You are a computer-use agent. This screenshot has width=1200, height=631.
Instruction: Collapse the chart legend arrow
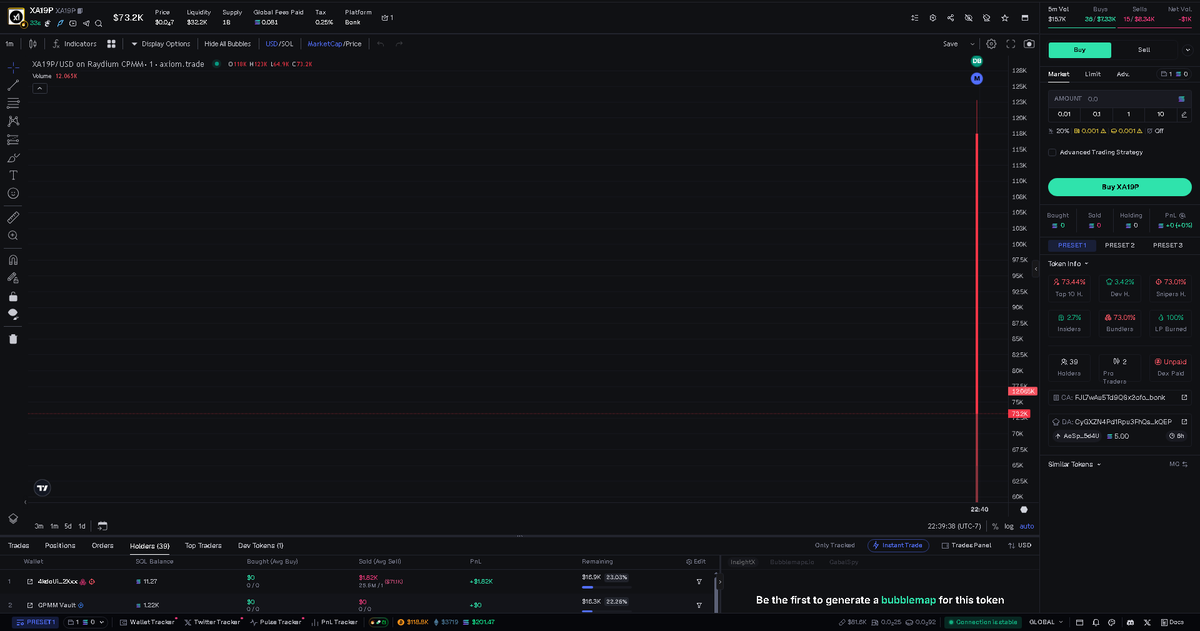tap(40, 88)
